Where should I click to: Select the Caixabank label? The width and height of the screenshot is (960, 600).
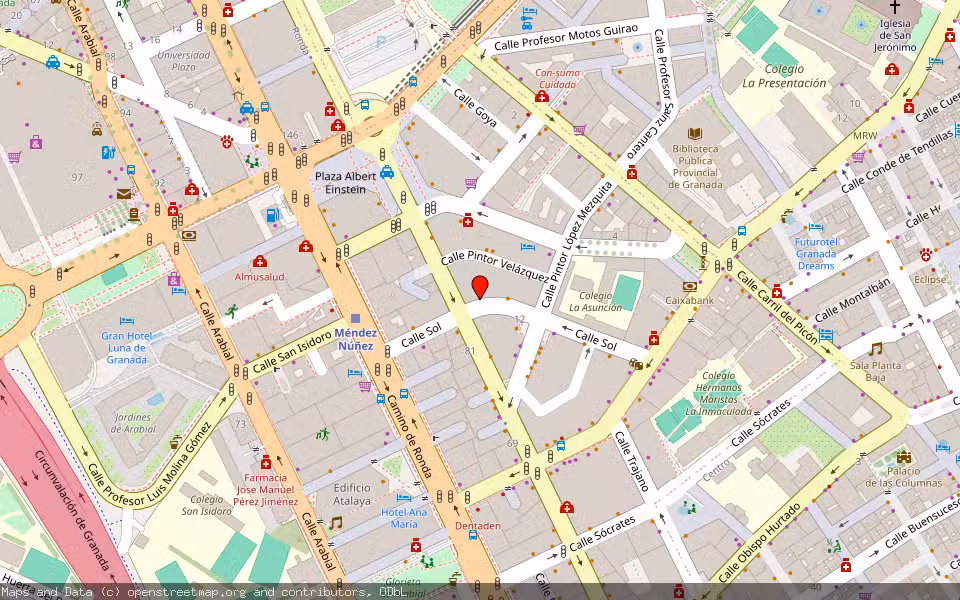point(689,301)
